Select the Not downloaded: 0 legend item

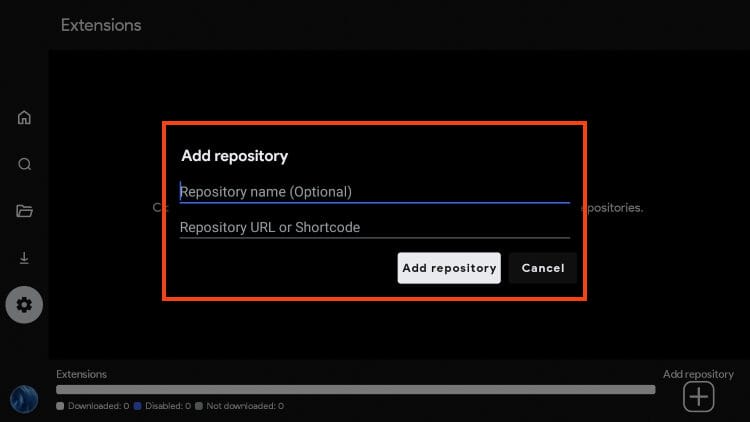click(x=240, y=406)
